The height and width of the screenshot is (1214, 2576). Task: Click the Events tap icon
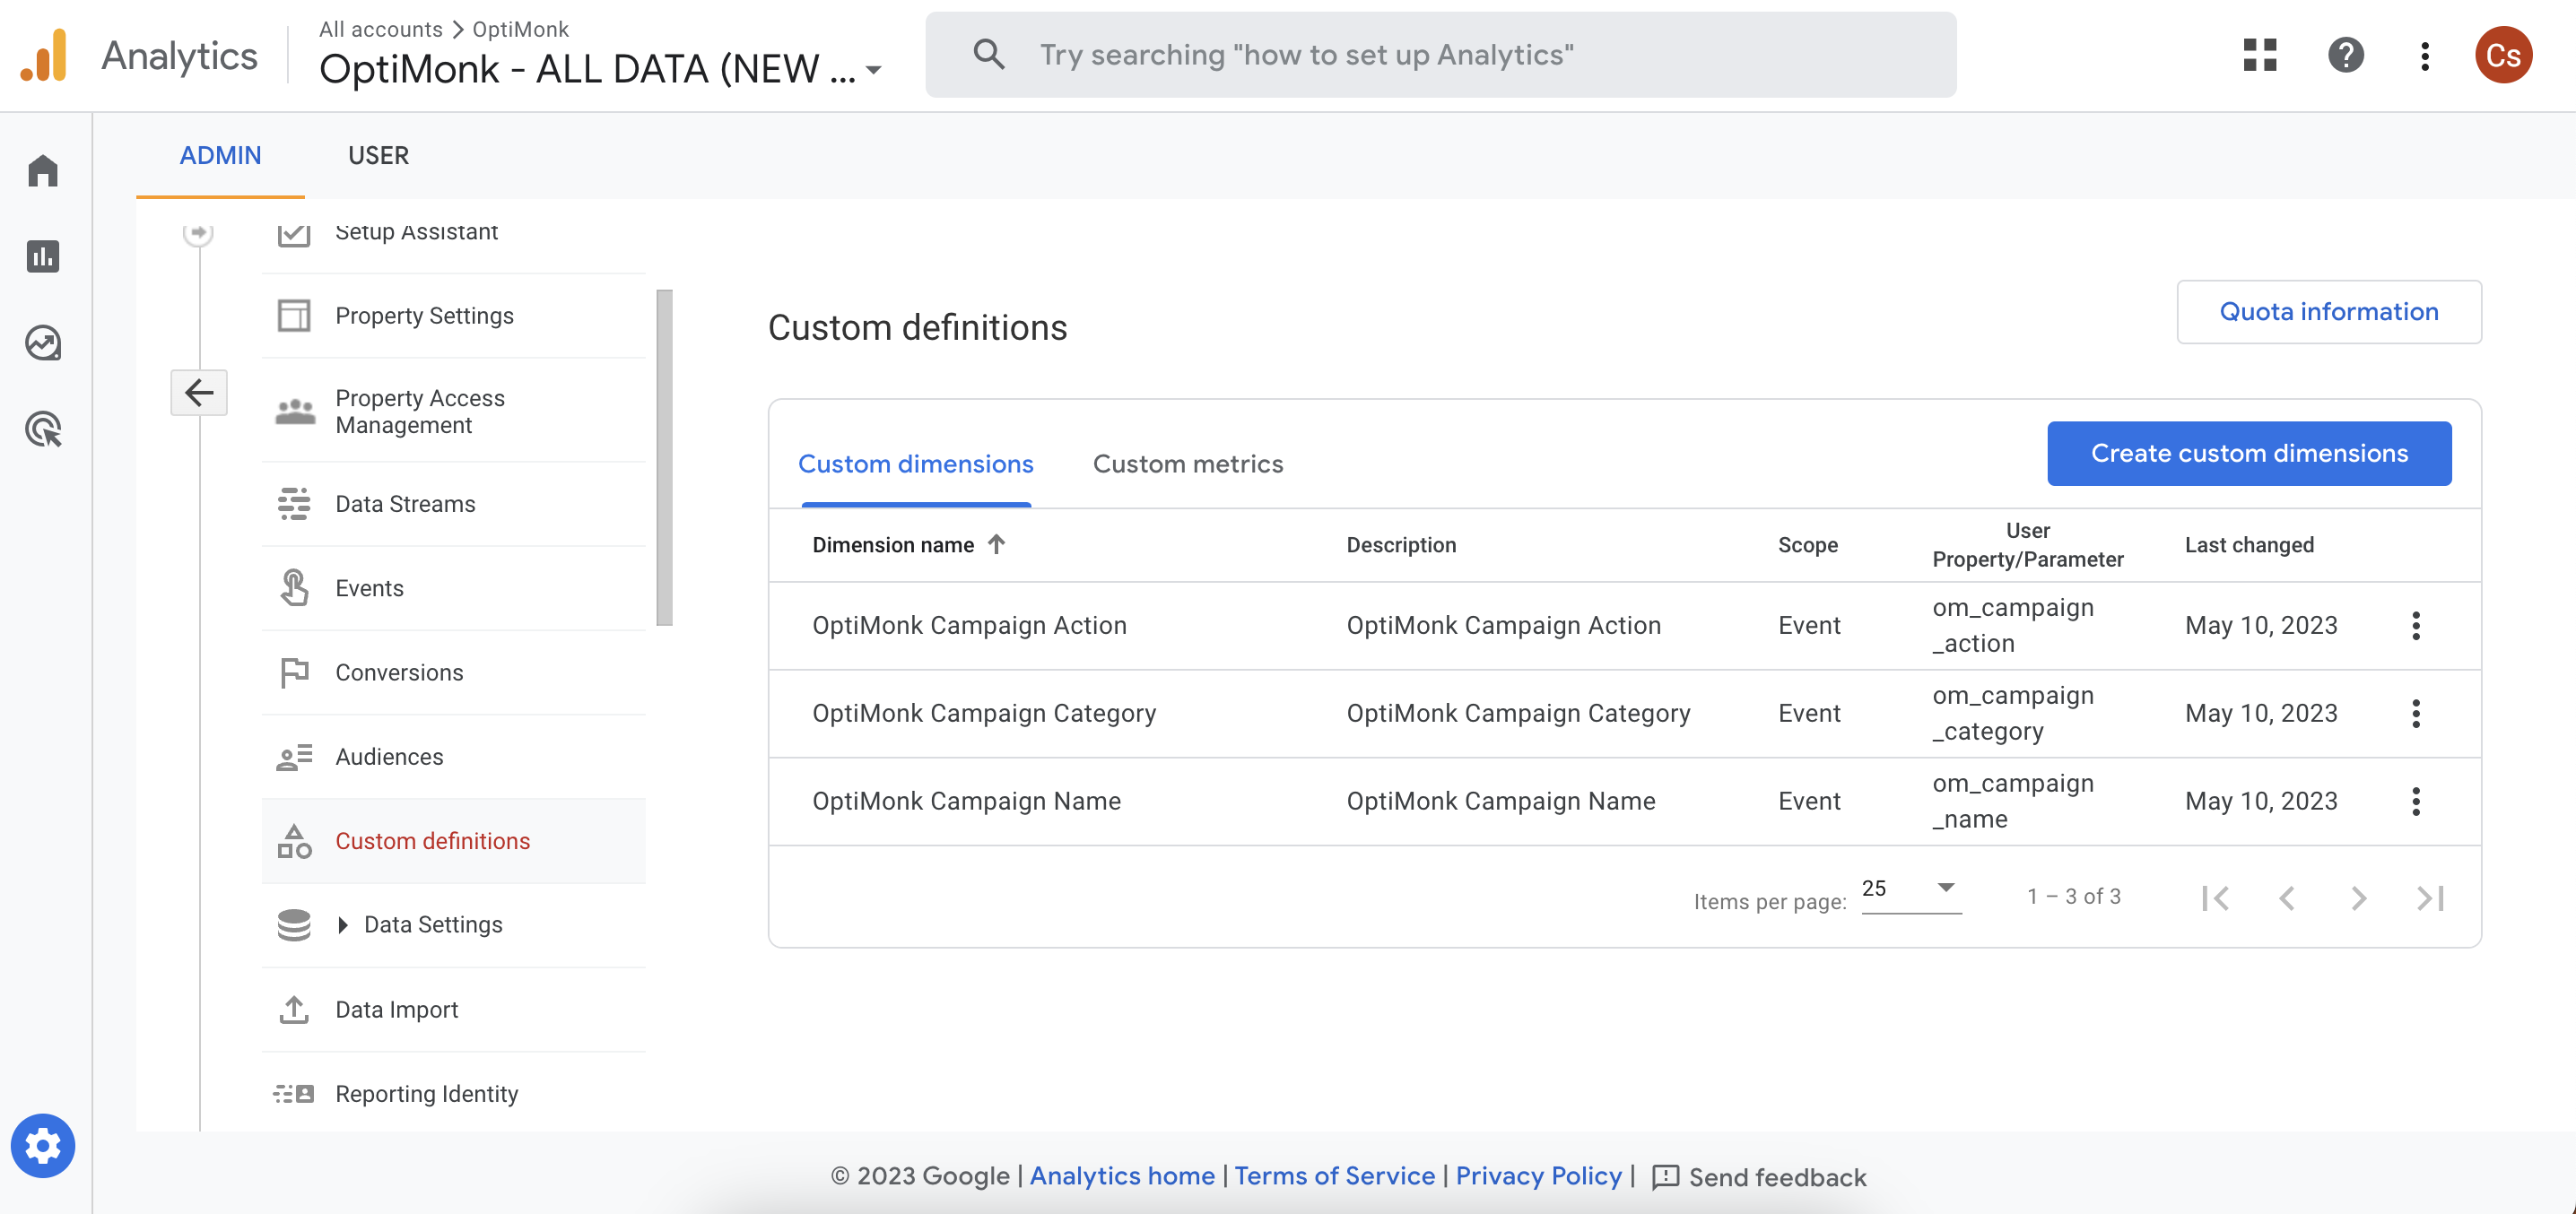point(294,588)
